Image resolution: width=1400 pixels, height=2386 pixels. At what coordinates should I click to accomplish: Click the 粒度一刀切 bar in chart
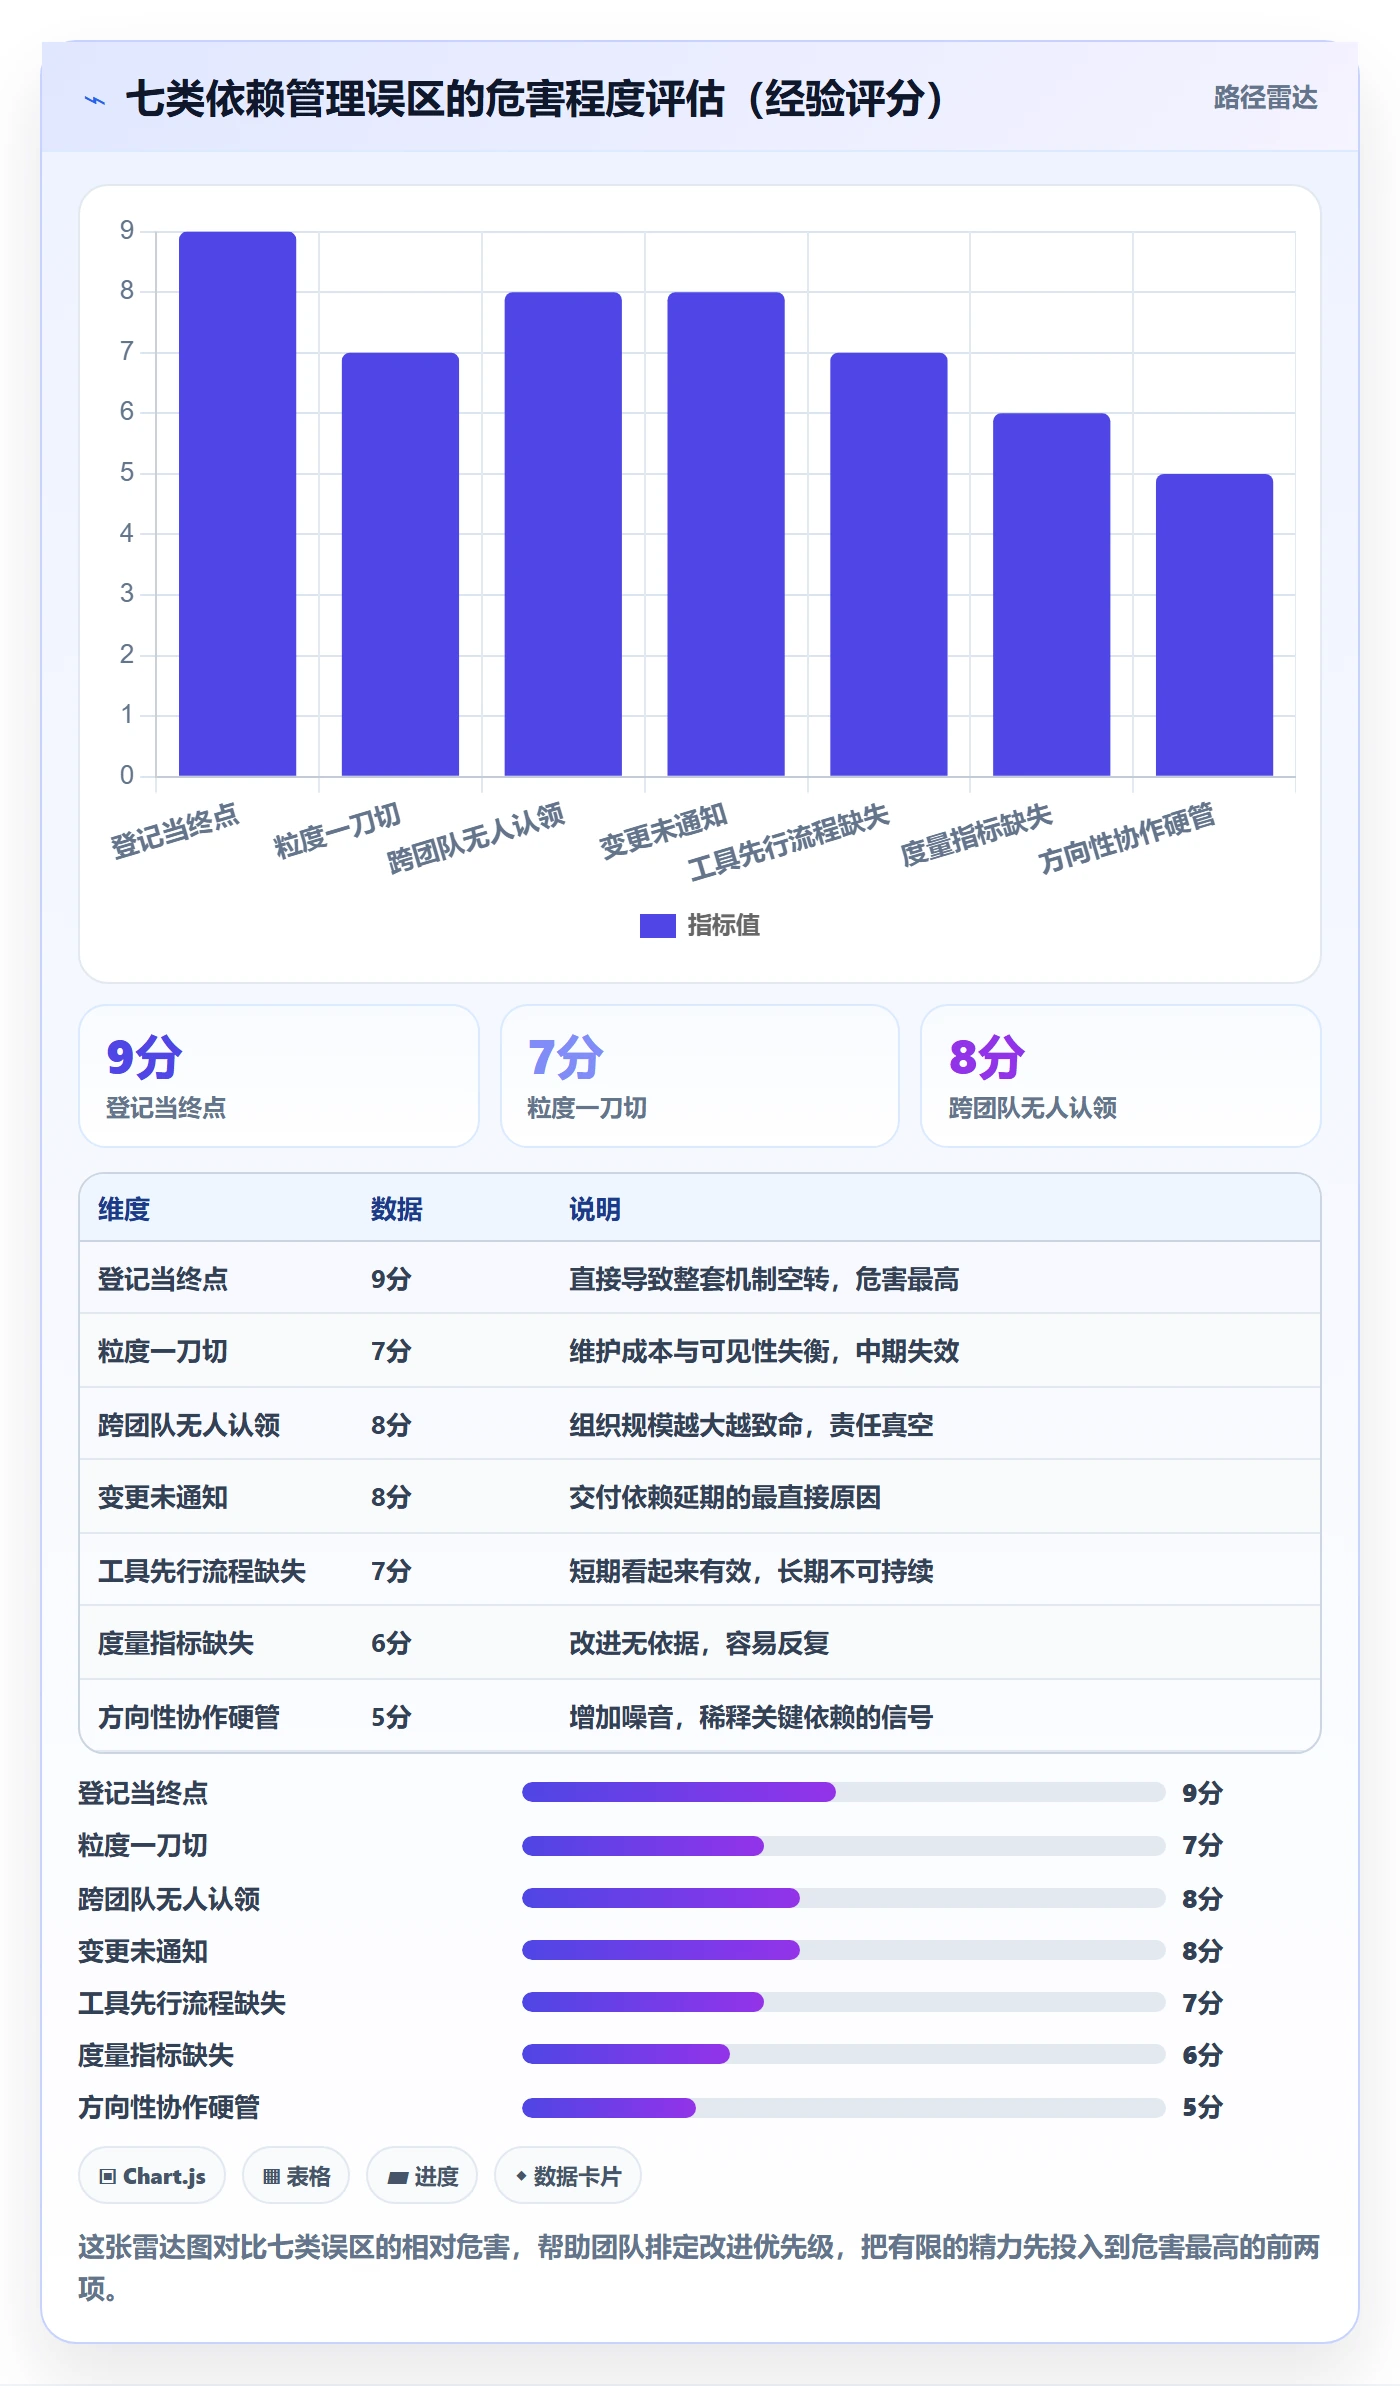[400, 564]
